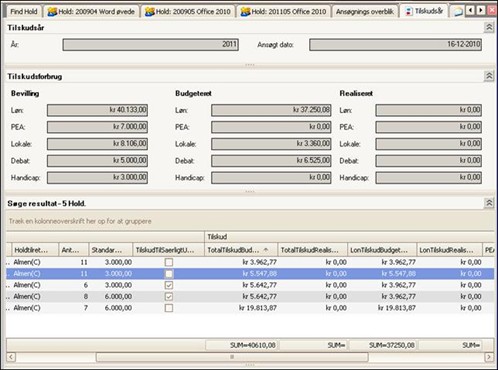Sort by the Holdtilret... column header
Image resolution: width=498 pixels, height=370 pixels.
(x=35, y=250)
